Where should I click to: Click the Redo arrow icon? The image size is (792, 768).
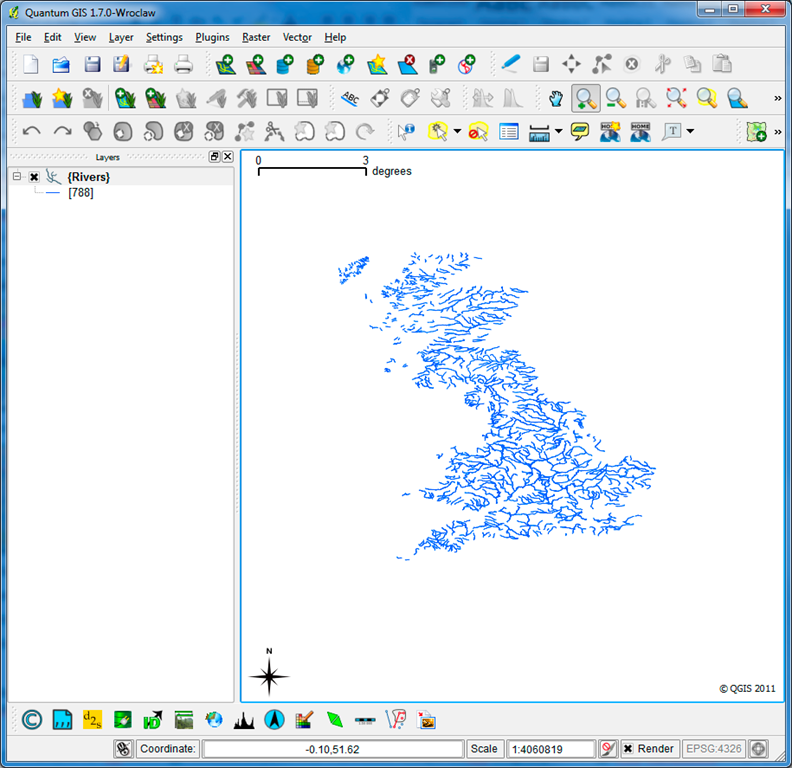click(x=63, y=132)
